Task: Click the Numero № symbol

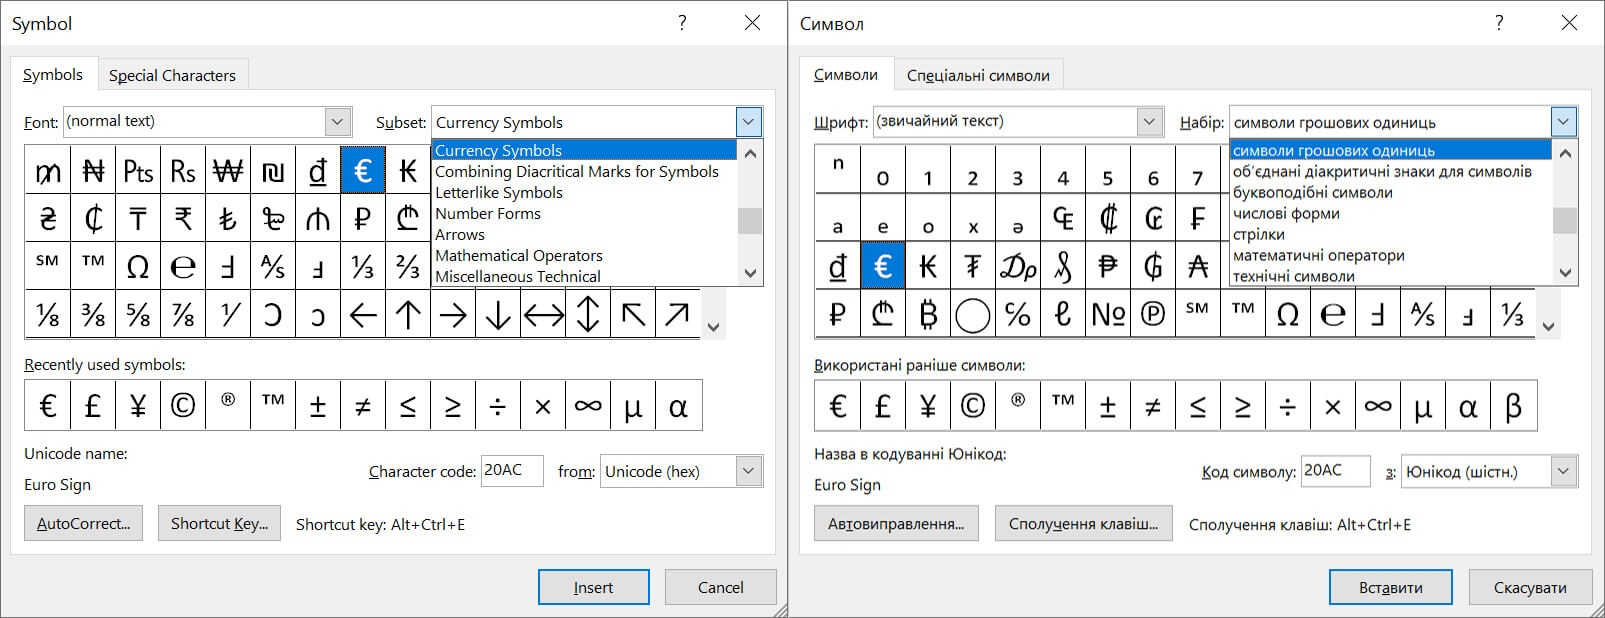Action: (x=1108, y=315)
